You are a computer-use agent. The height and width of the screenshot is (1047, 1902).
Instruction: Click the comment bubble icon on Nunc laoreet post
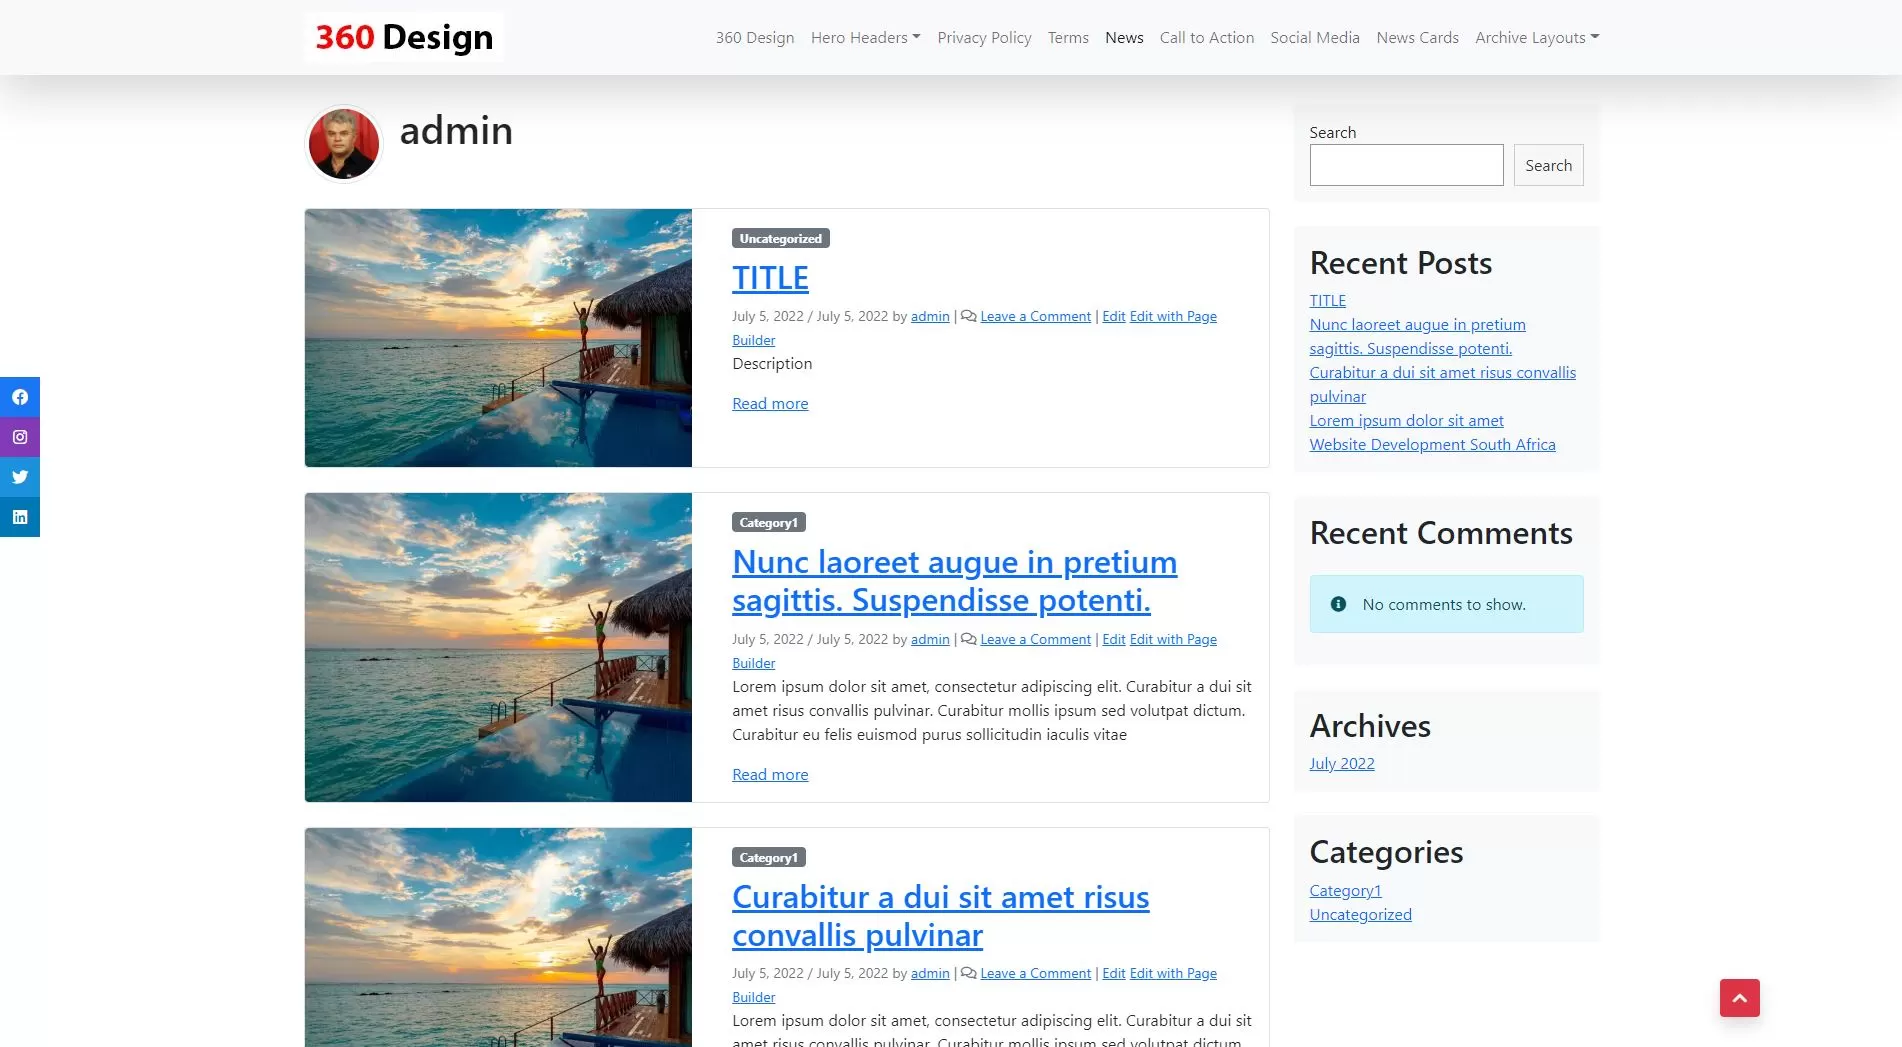click(968, 639)
